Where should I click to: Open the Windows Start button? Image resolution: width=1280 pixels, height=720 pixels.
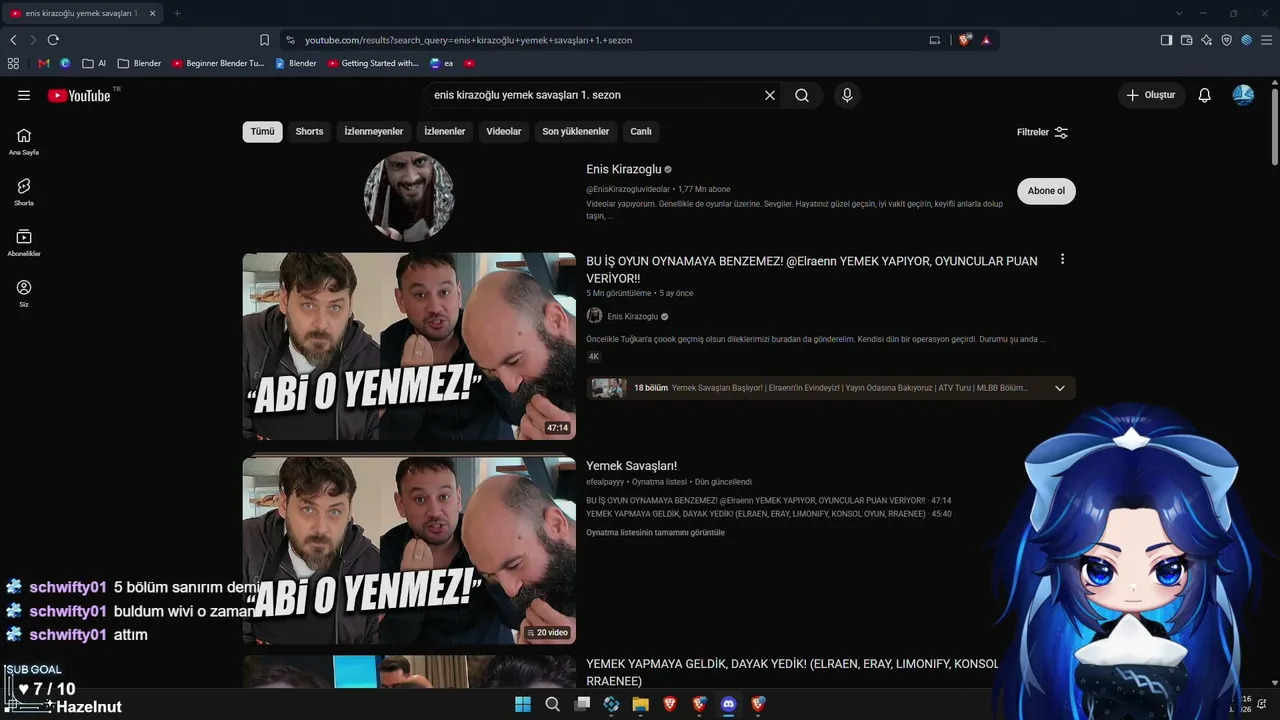coord(523,704)
